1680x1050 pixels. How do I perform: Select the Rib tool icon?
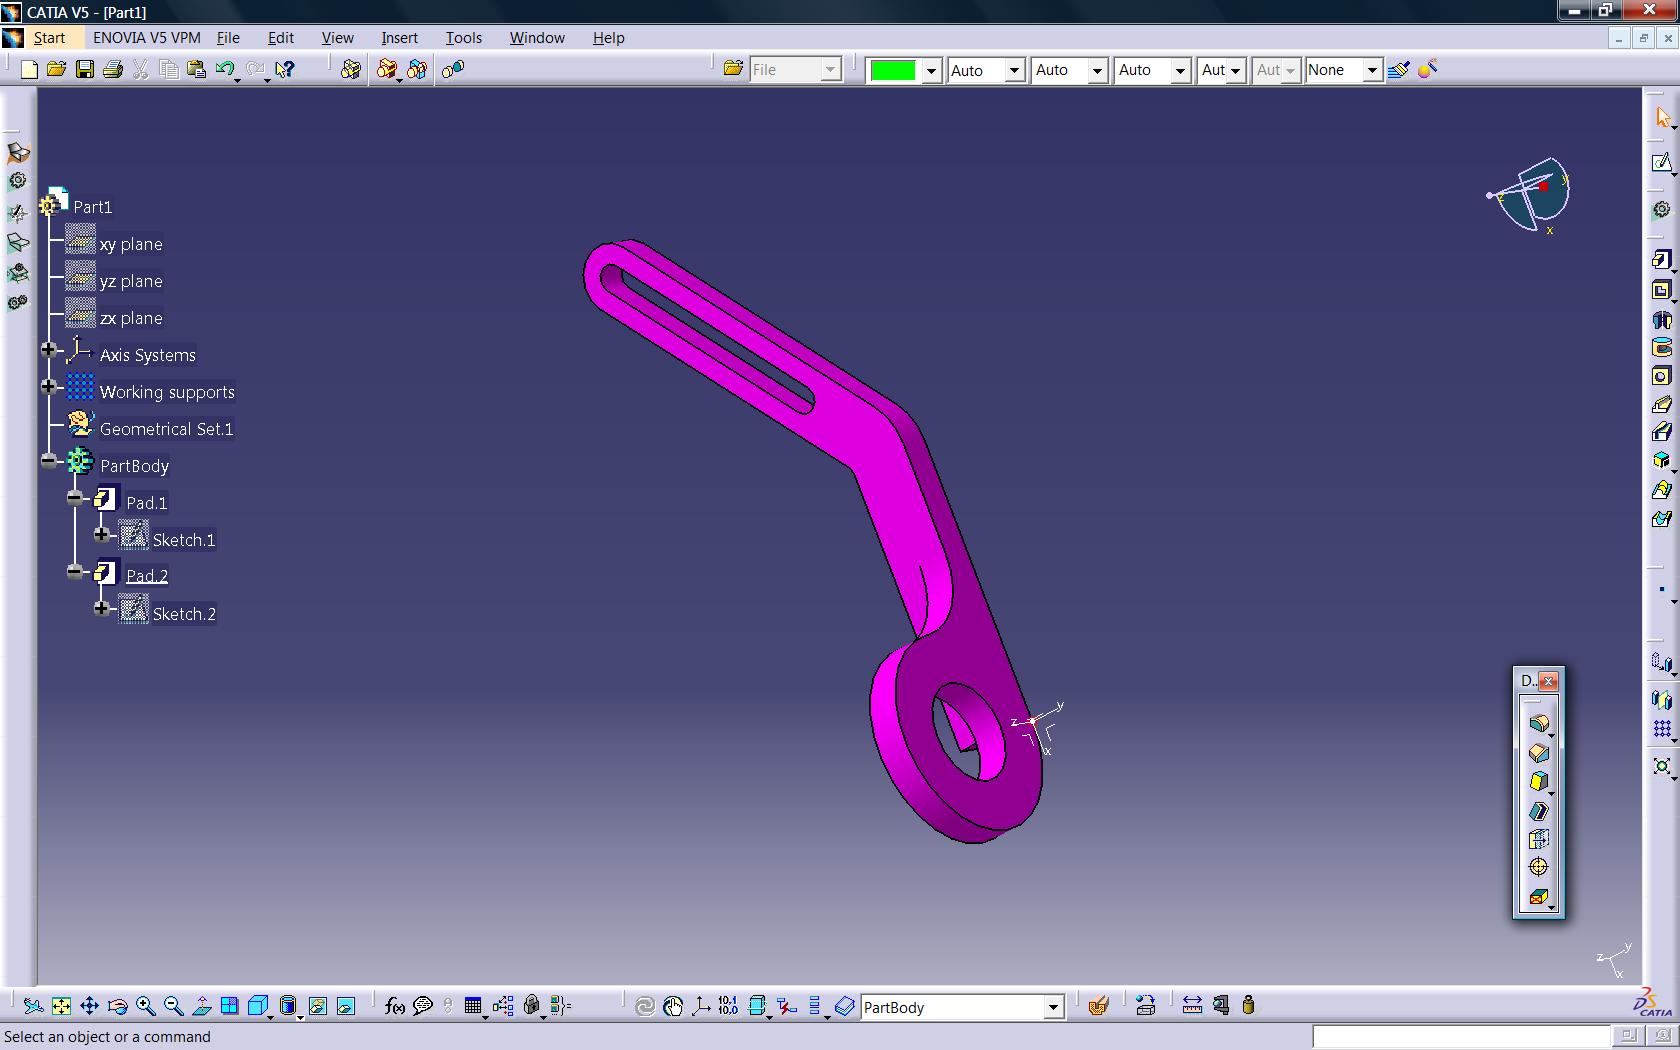point(1661,404)
